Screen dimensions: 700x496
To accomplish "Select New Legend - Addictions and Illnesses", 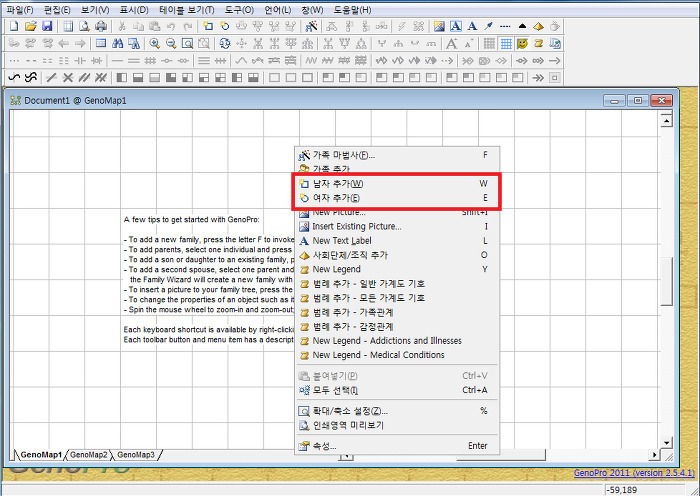I will click(x=397, y=341).
